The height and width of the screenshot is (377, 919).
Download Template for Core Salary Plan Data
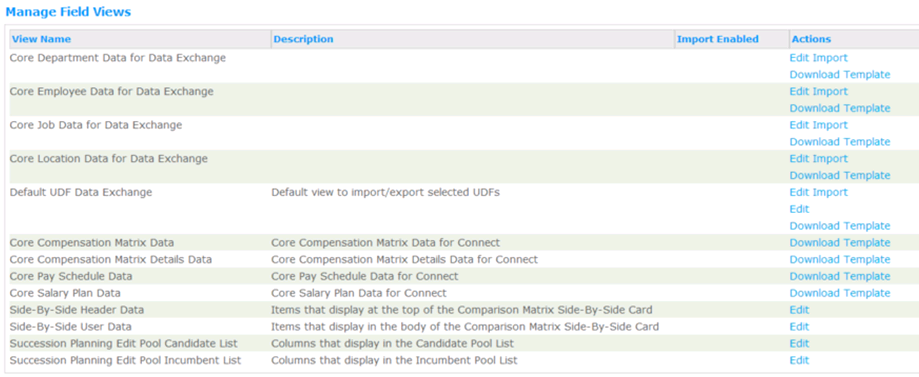[x=839, y=293]
